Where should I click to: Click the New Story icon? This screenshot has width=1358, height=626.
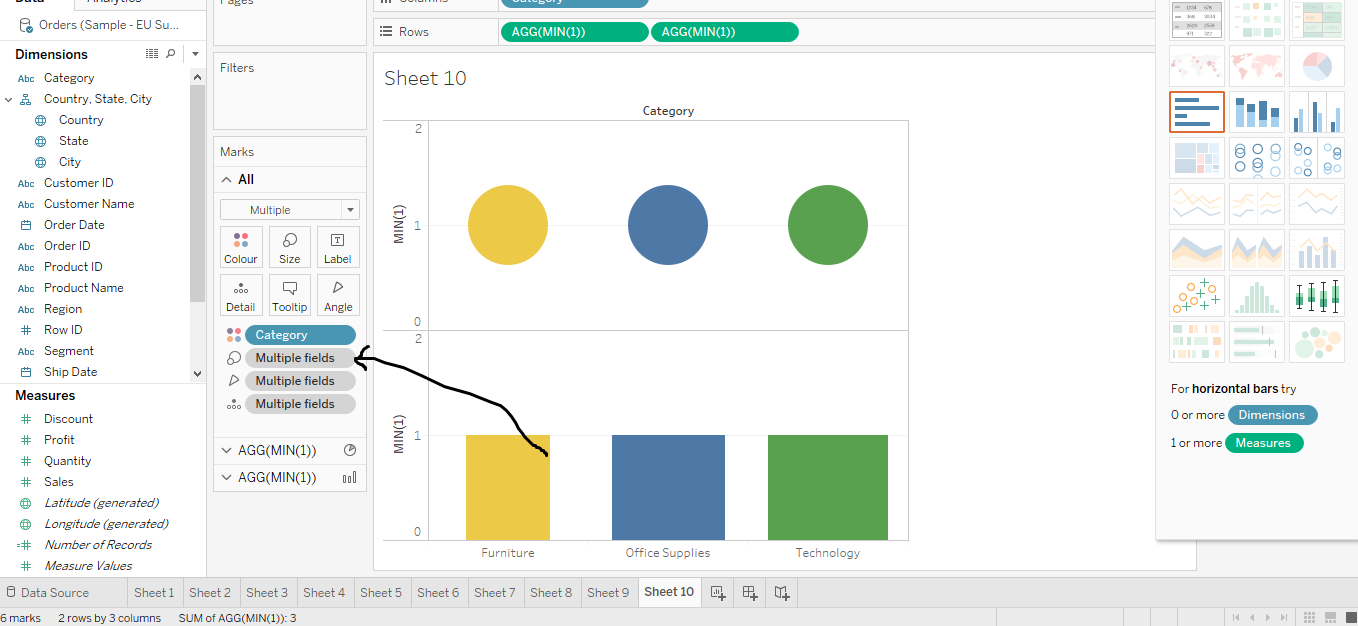tap(782, 592)
